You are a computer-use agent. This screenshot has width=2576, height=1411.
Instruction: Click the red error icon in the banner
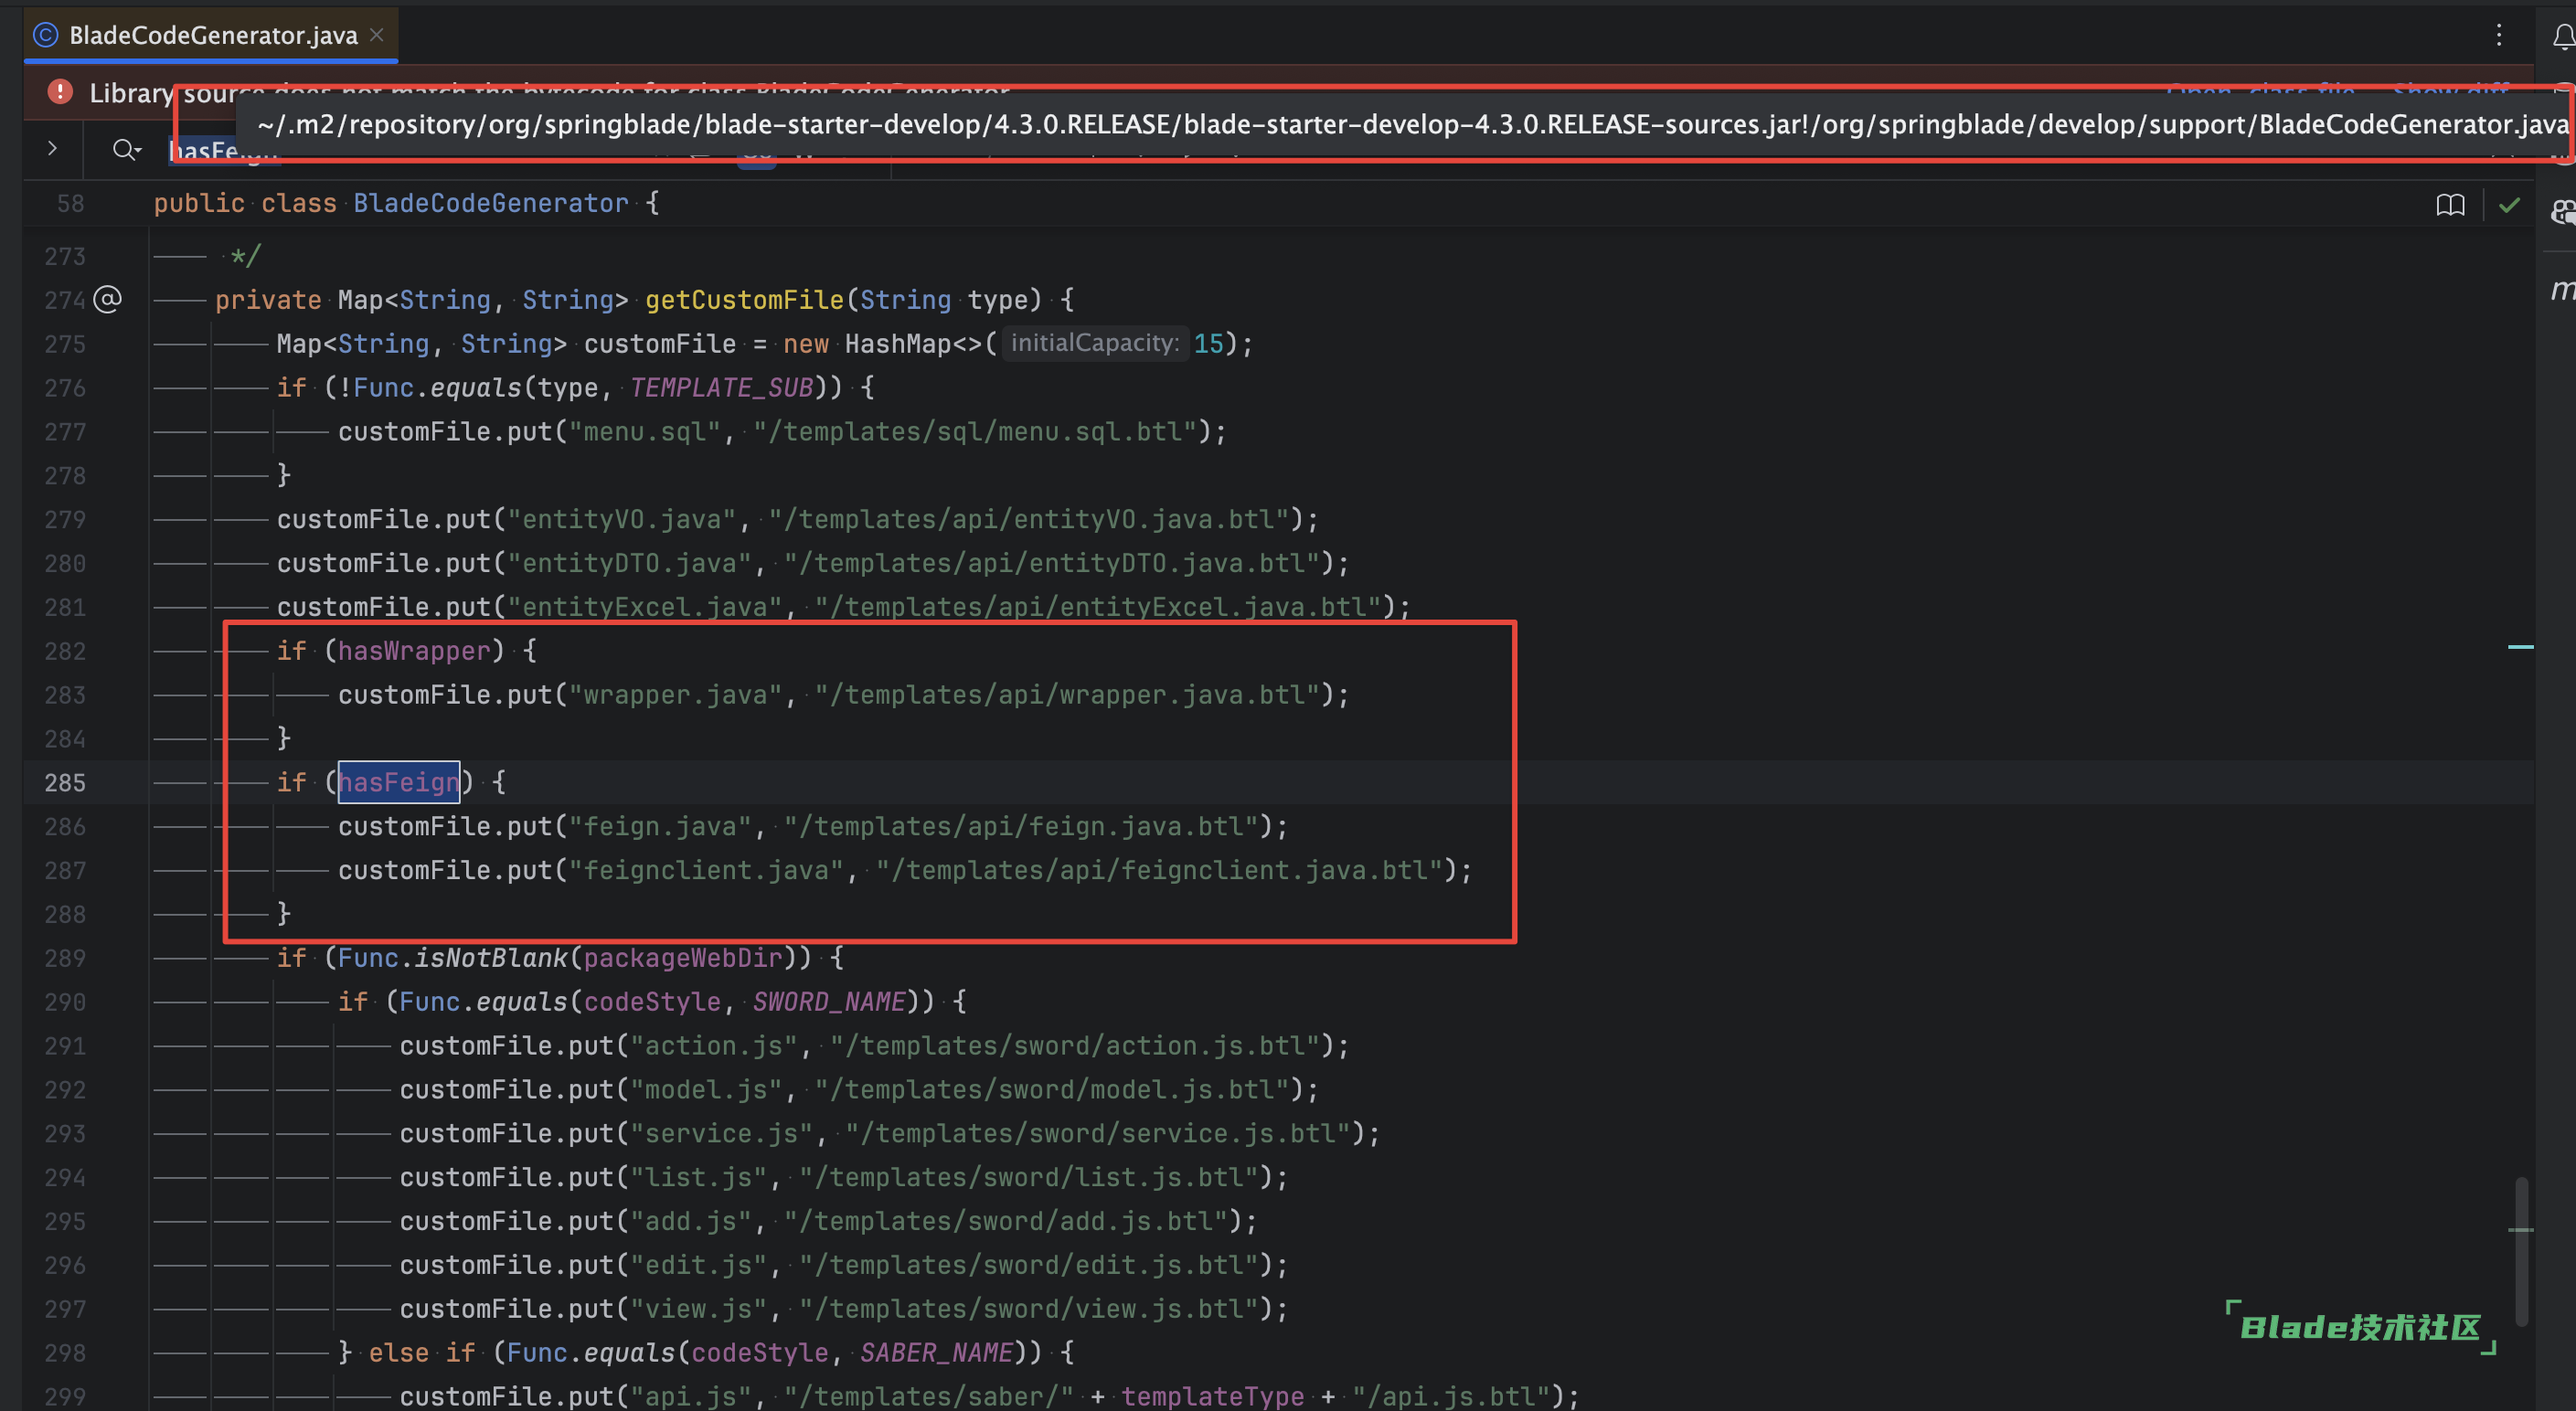[60, 92]
